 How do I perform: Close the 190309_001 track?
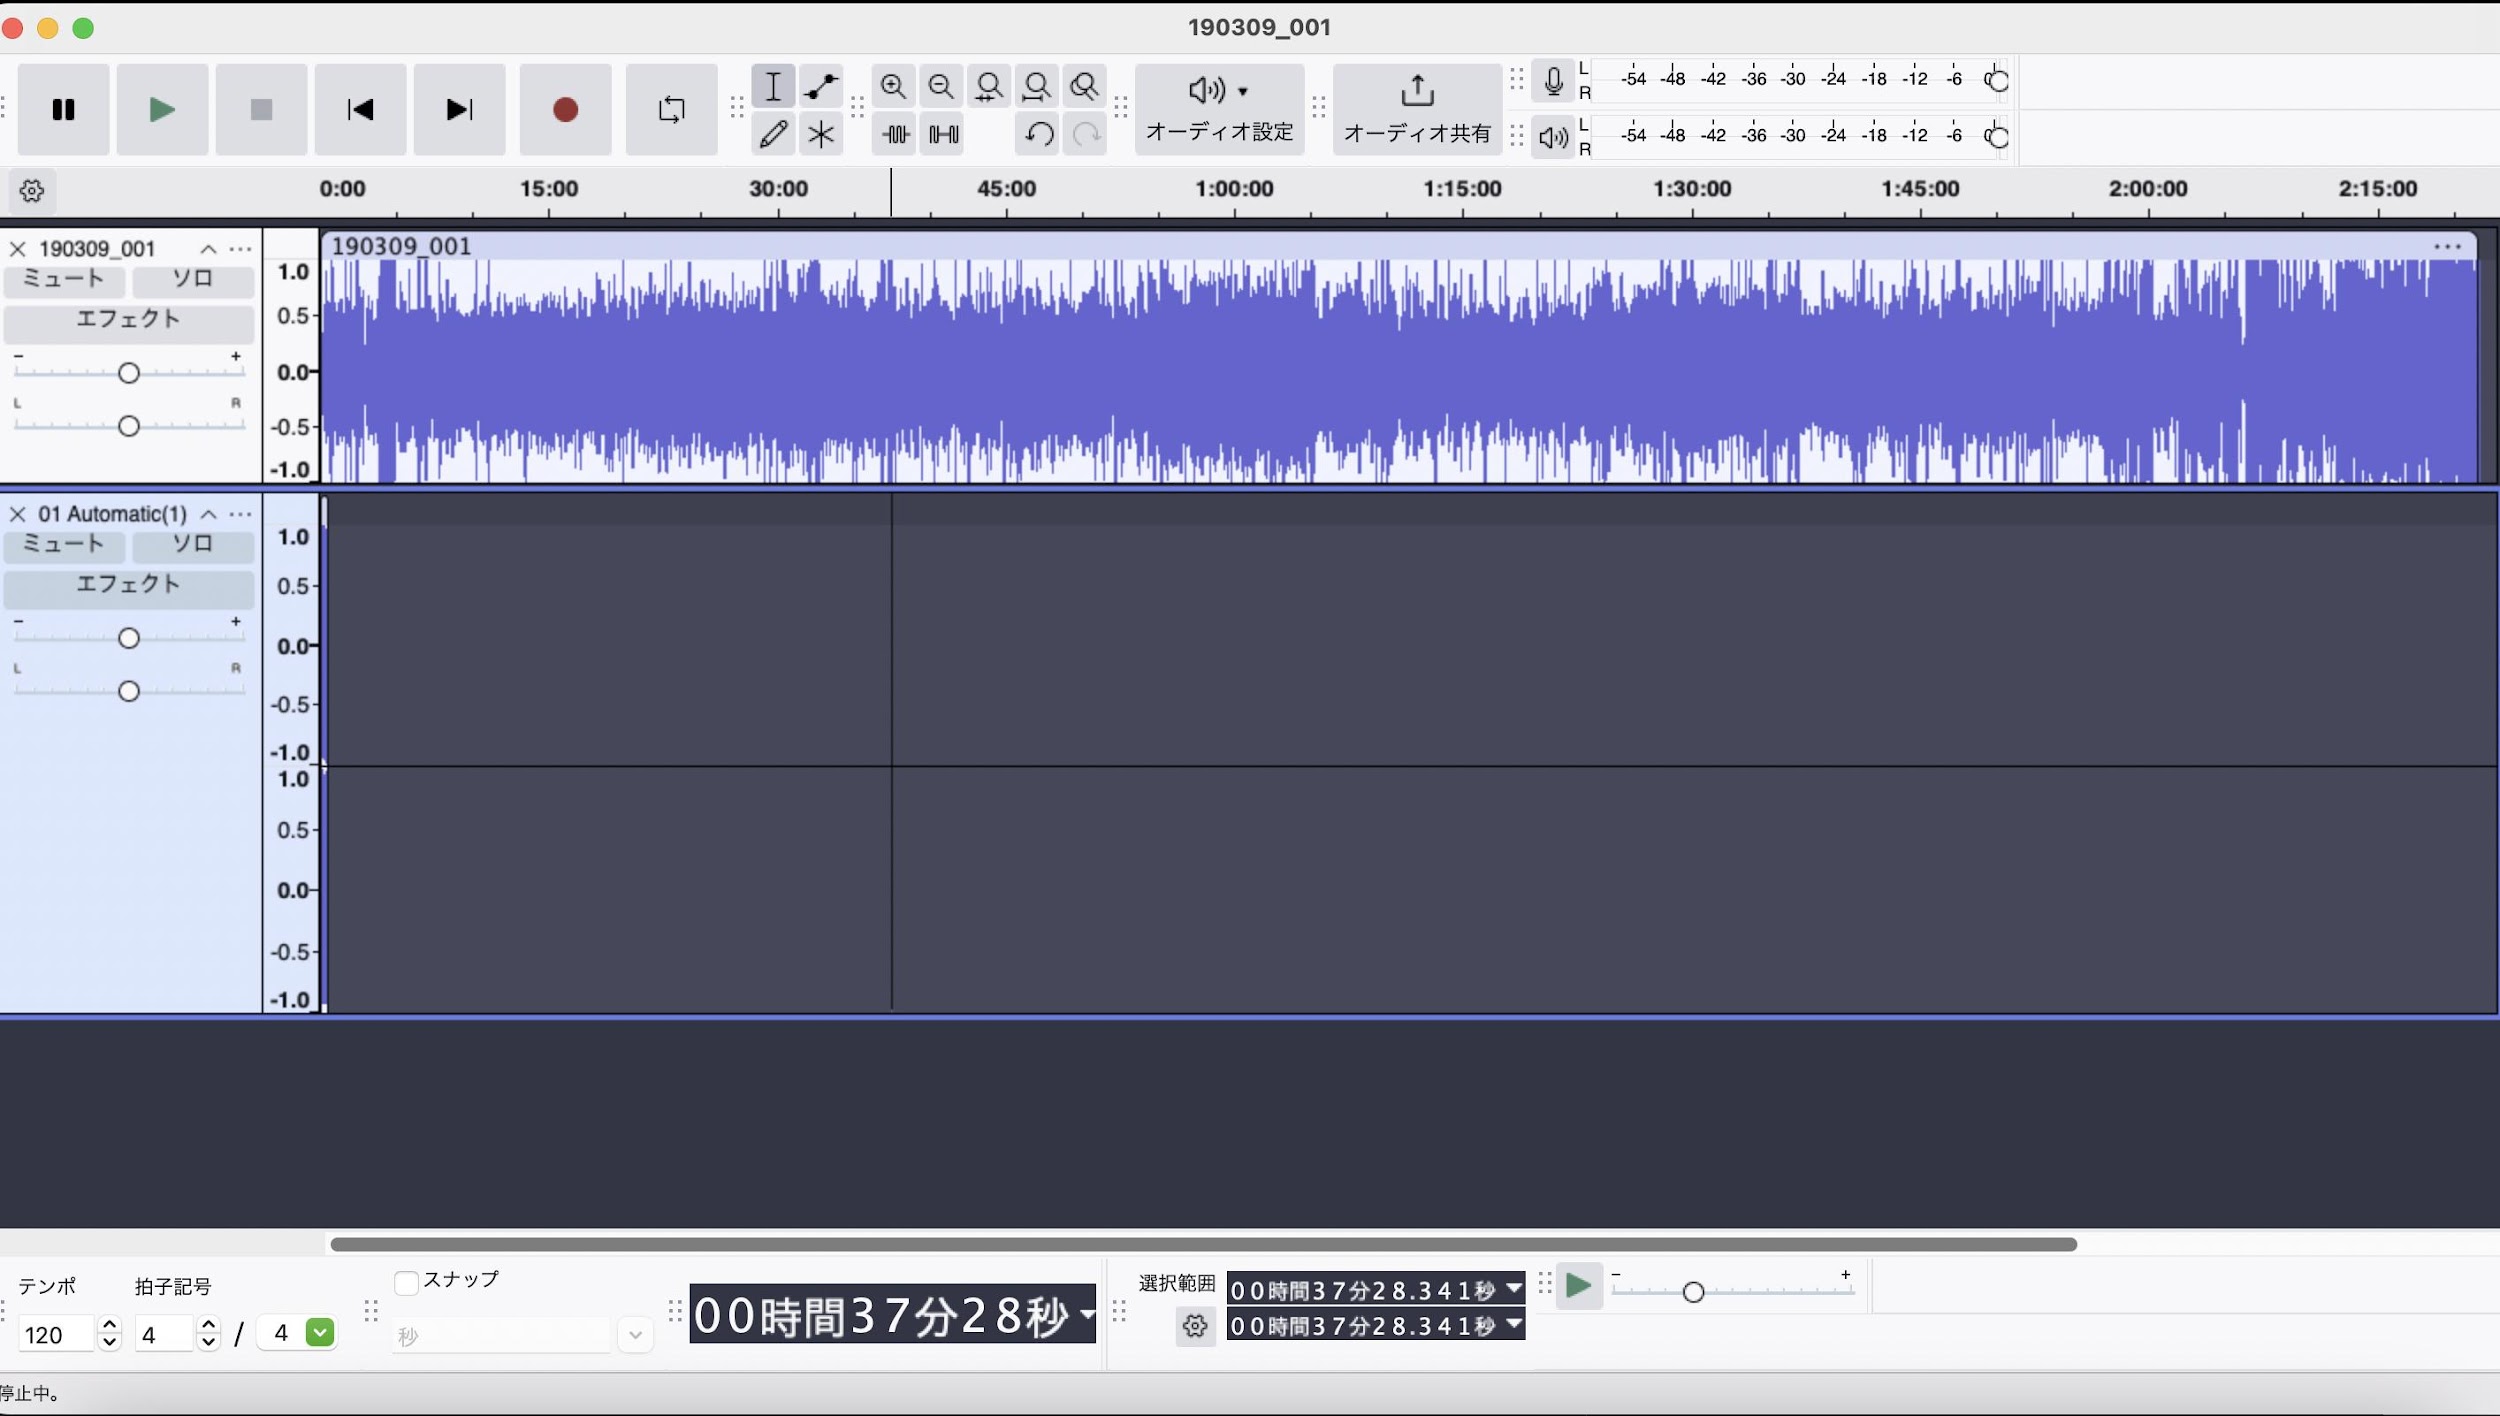point(17,249)
